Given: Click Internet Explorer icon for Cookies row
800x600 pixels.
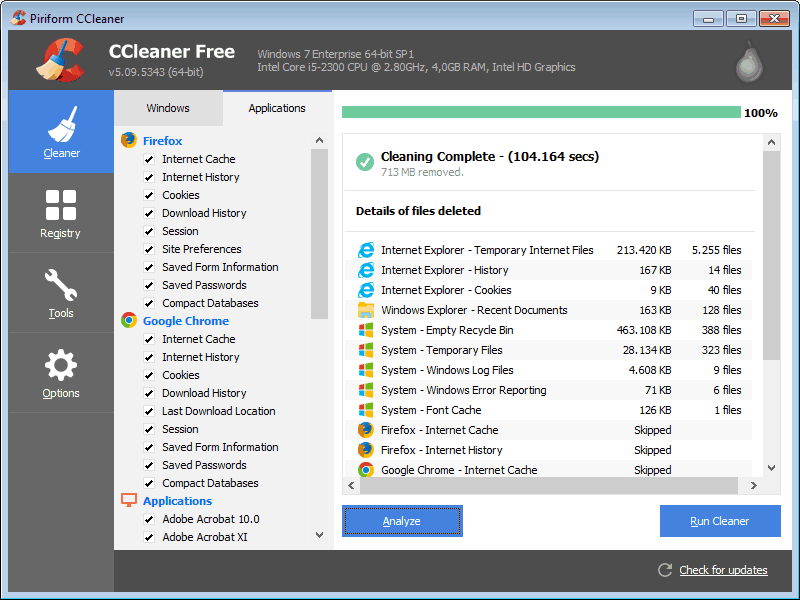Looking at the screenshot, I should click(x=366, y=290).
